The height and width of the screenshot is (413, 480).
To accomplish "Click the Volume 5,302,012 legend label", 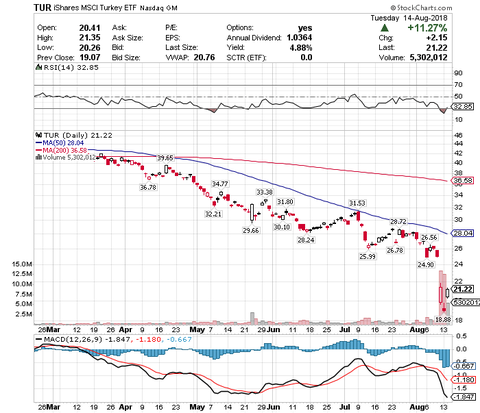I will click(x=69, y=157).
